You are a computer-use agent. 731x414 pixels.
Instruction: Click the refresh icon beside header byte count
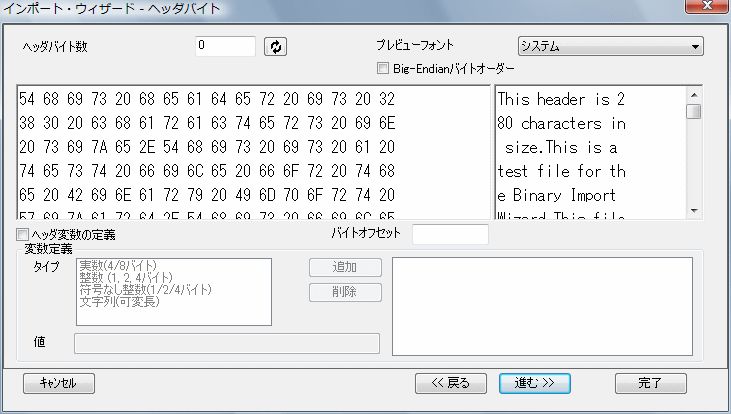[x=276, y=47]
